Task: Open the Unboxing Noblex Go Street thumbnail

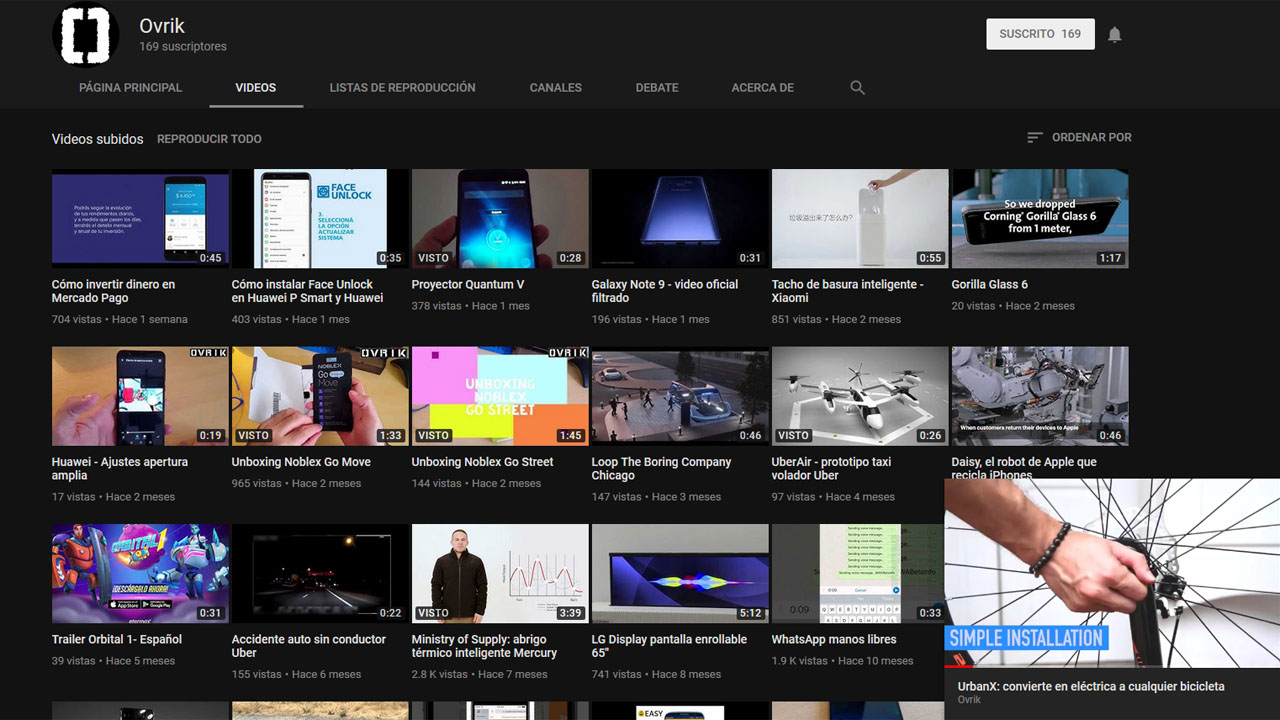Action: (x=500, y=396)
